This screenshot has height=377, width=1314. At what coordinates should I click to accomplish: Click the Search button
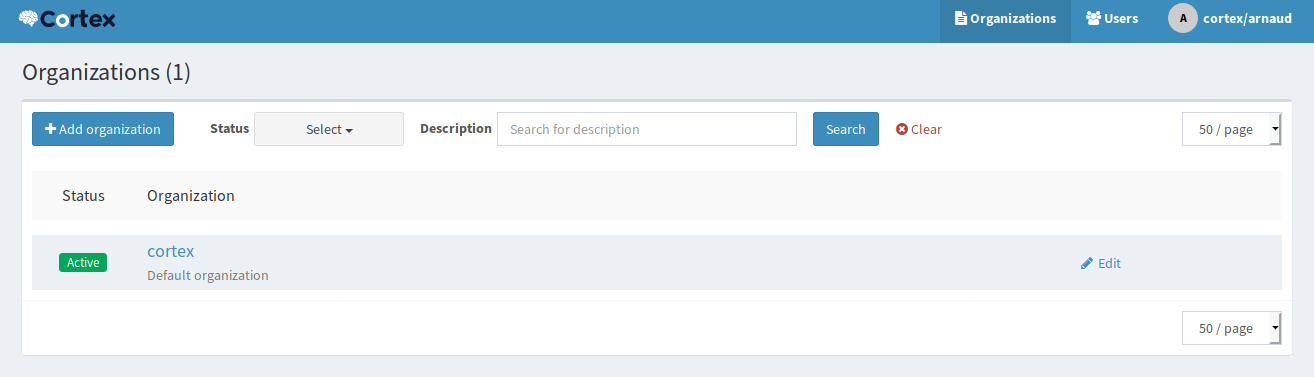(846, 129)
